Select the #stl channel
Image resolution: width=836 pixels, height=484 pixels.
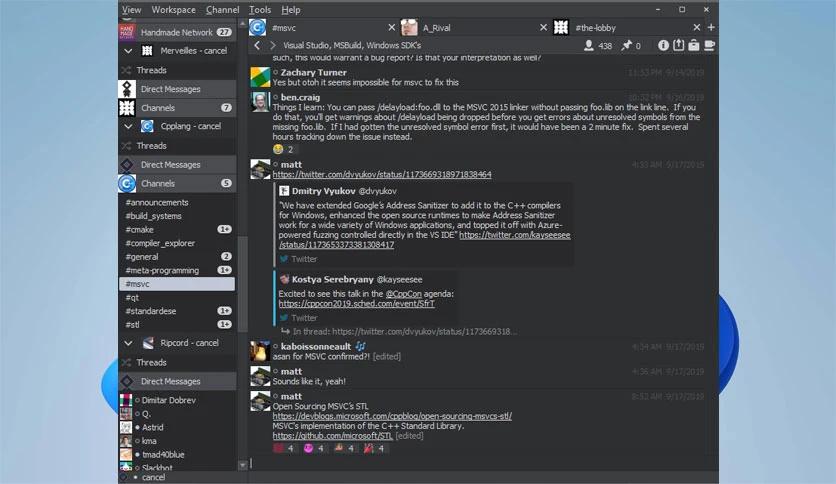click(177, 325)
